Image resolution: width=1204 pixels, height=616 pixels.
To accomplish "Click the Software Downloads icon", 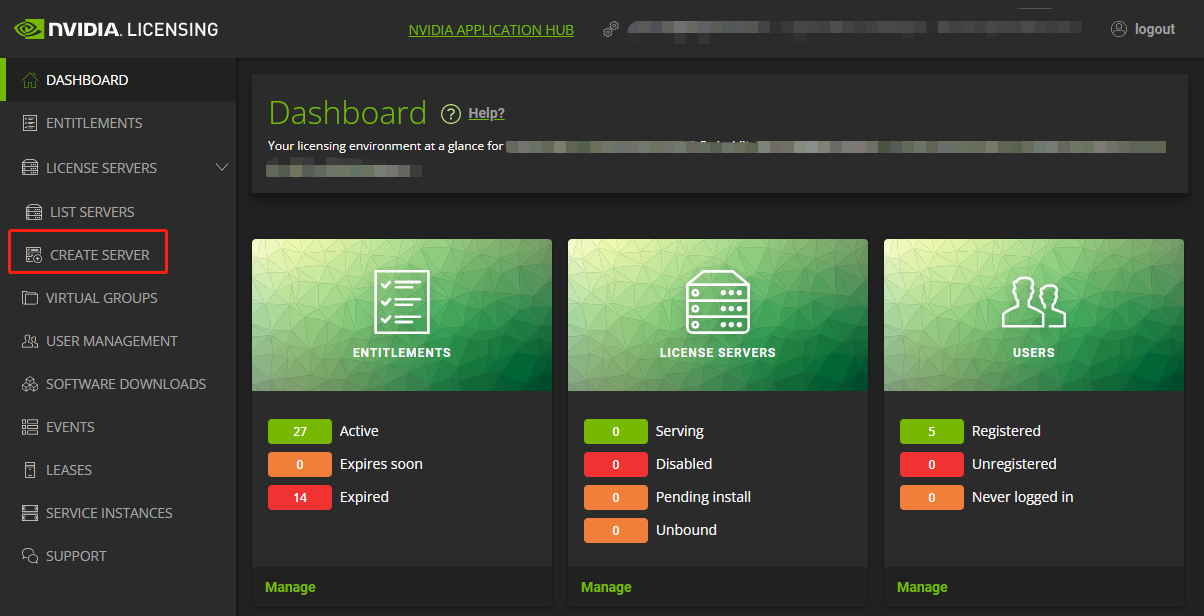I will (x=30, y=384).
